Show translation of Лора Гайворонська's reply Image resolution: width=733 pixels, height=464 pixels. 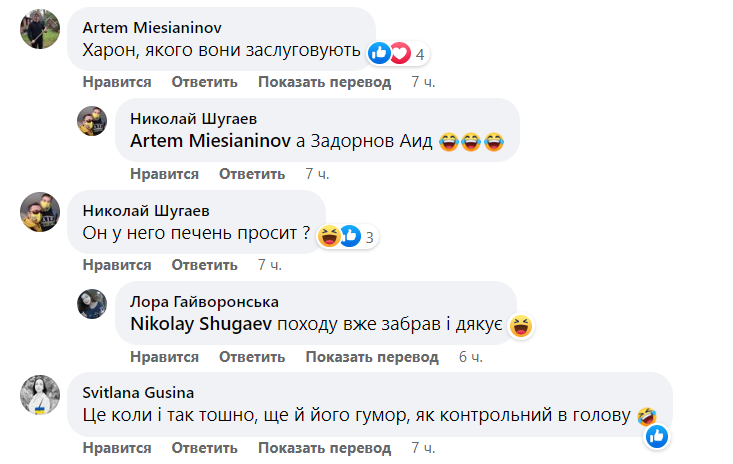point(372,357)
